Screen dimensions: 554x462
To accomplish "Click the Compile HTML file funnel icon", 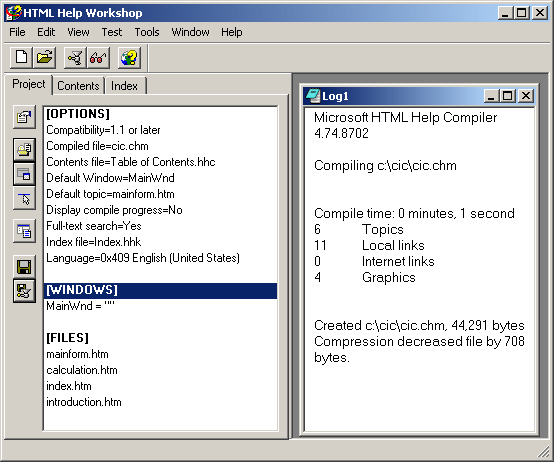I will (x=75, y=57).
